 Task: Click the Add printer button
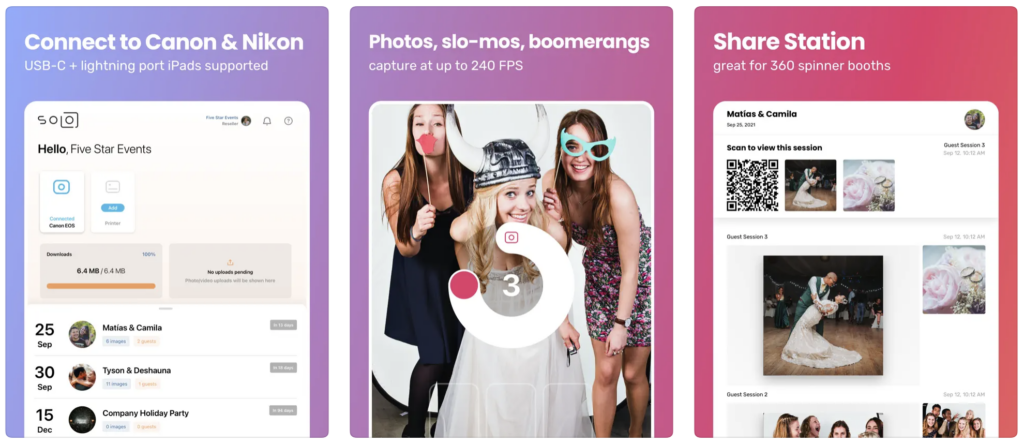point(113,208)
